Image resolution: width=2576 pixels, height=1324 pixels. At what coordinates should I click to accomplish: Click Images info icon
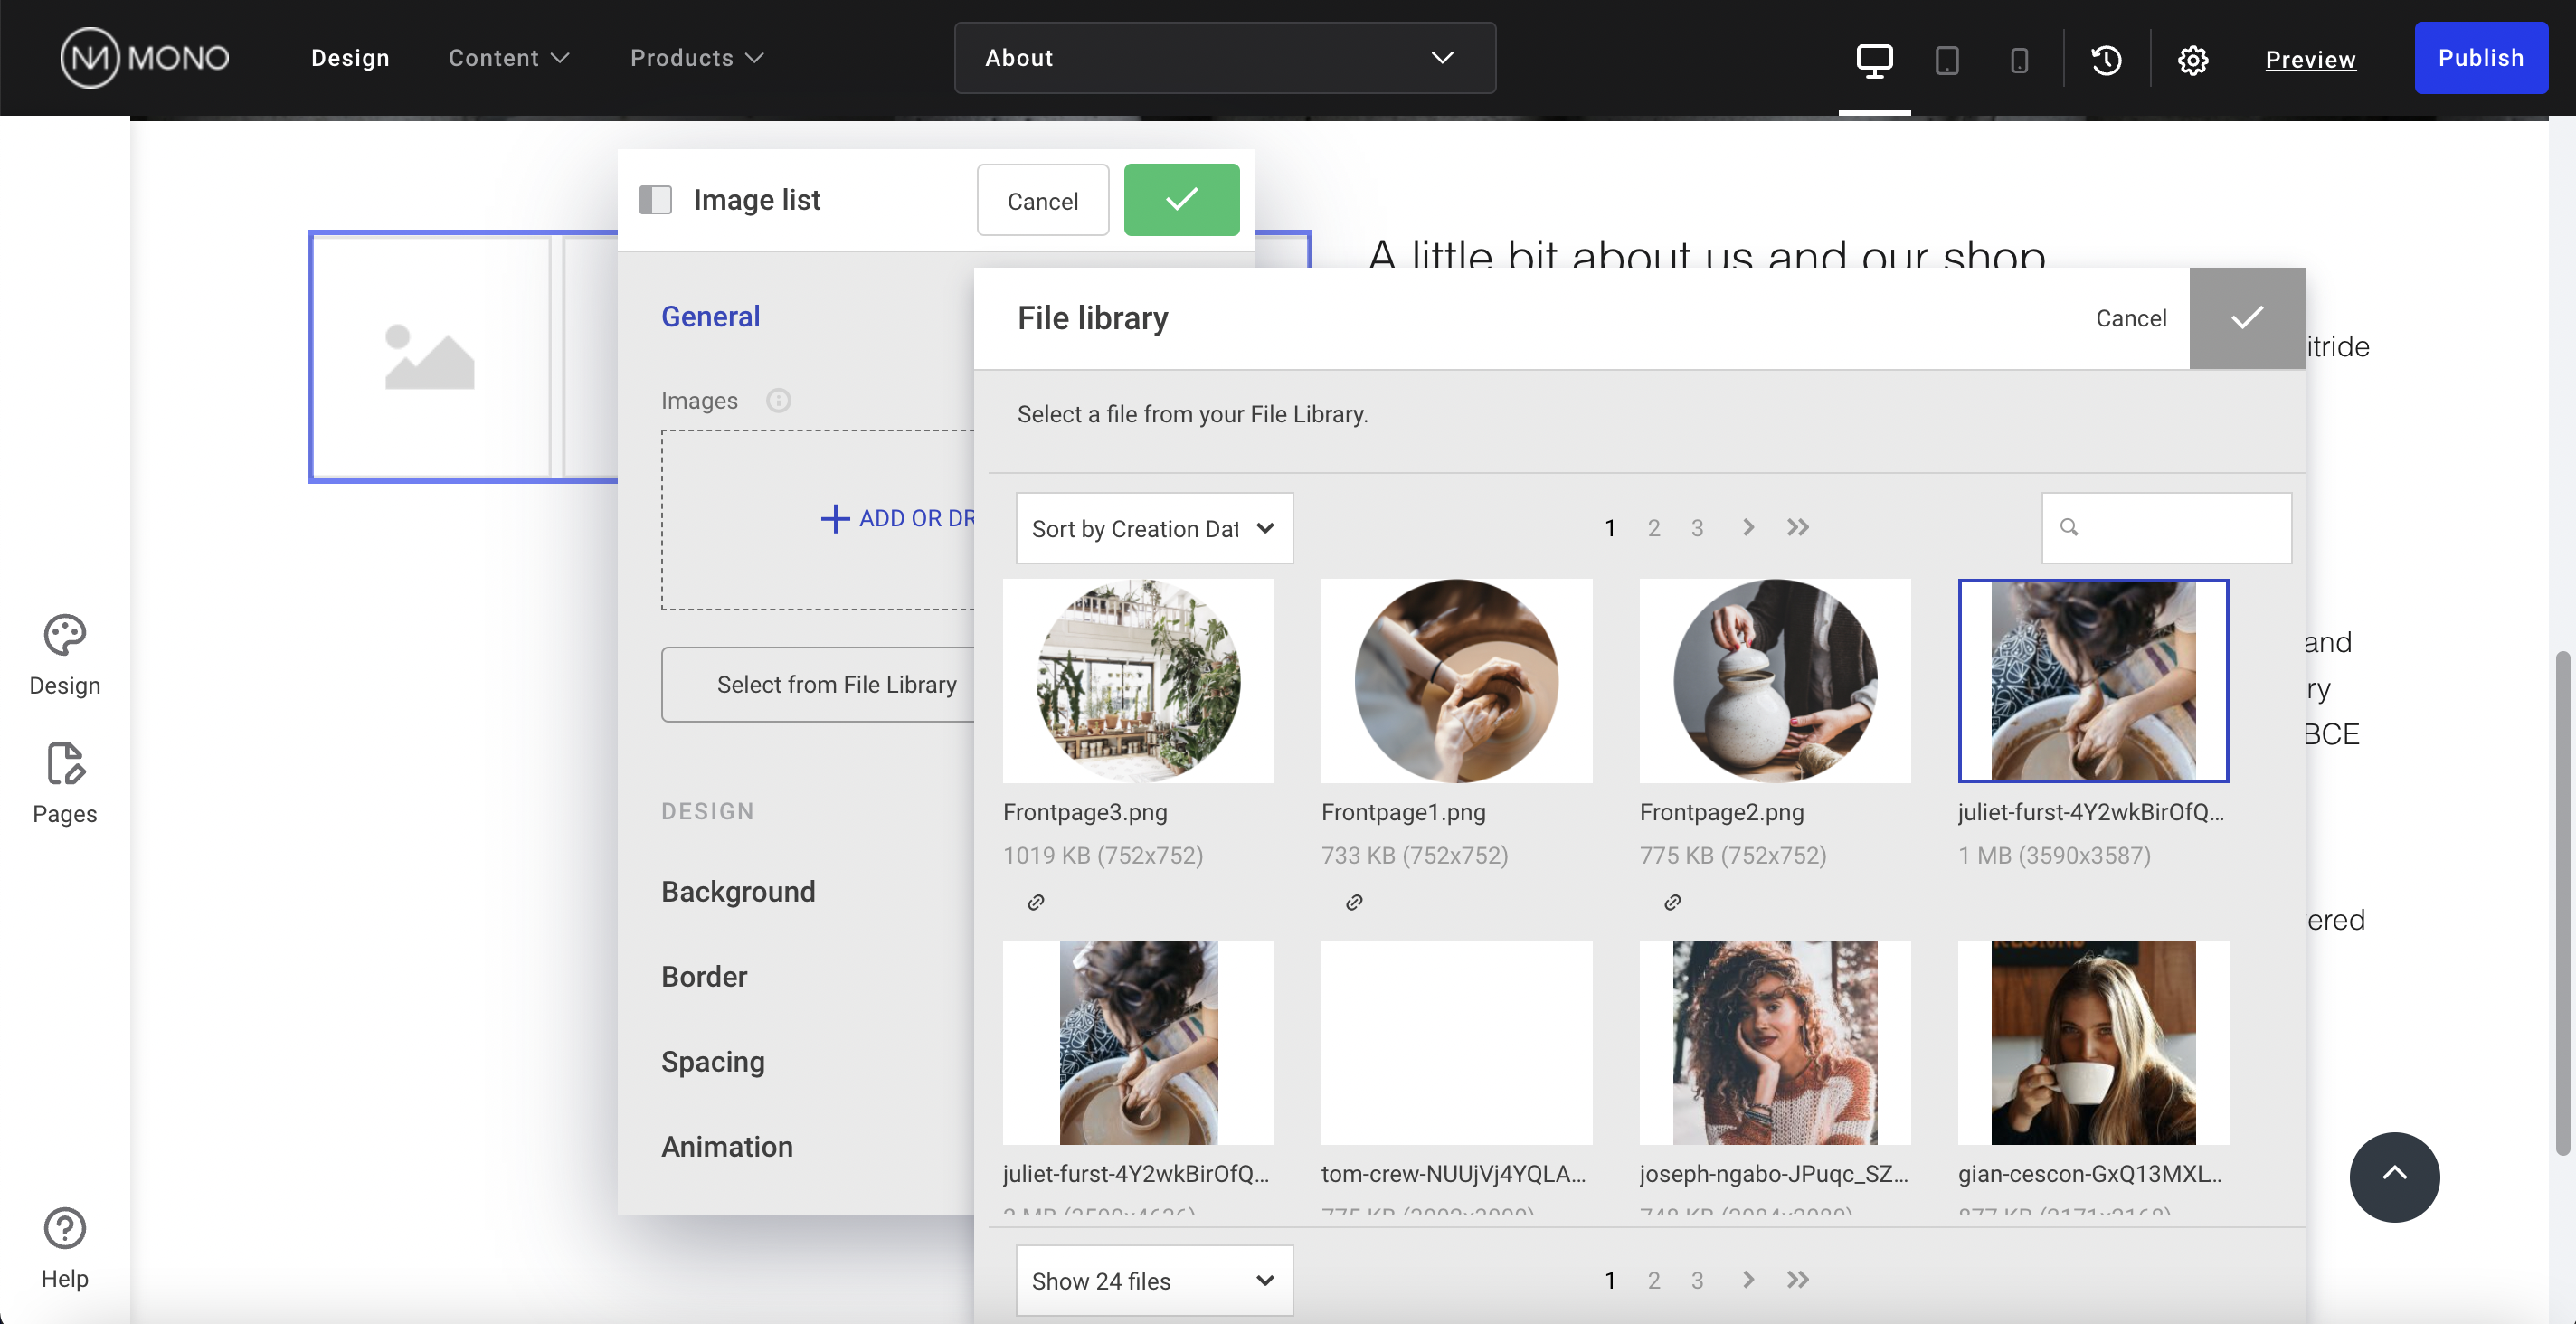point(778,400)
